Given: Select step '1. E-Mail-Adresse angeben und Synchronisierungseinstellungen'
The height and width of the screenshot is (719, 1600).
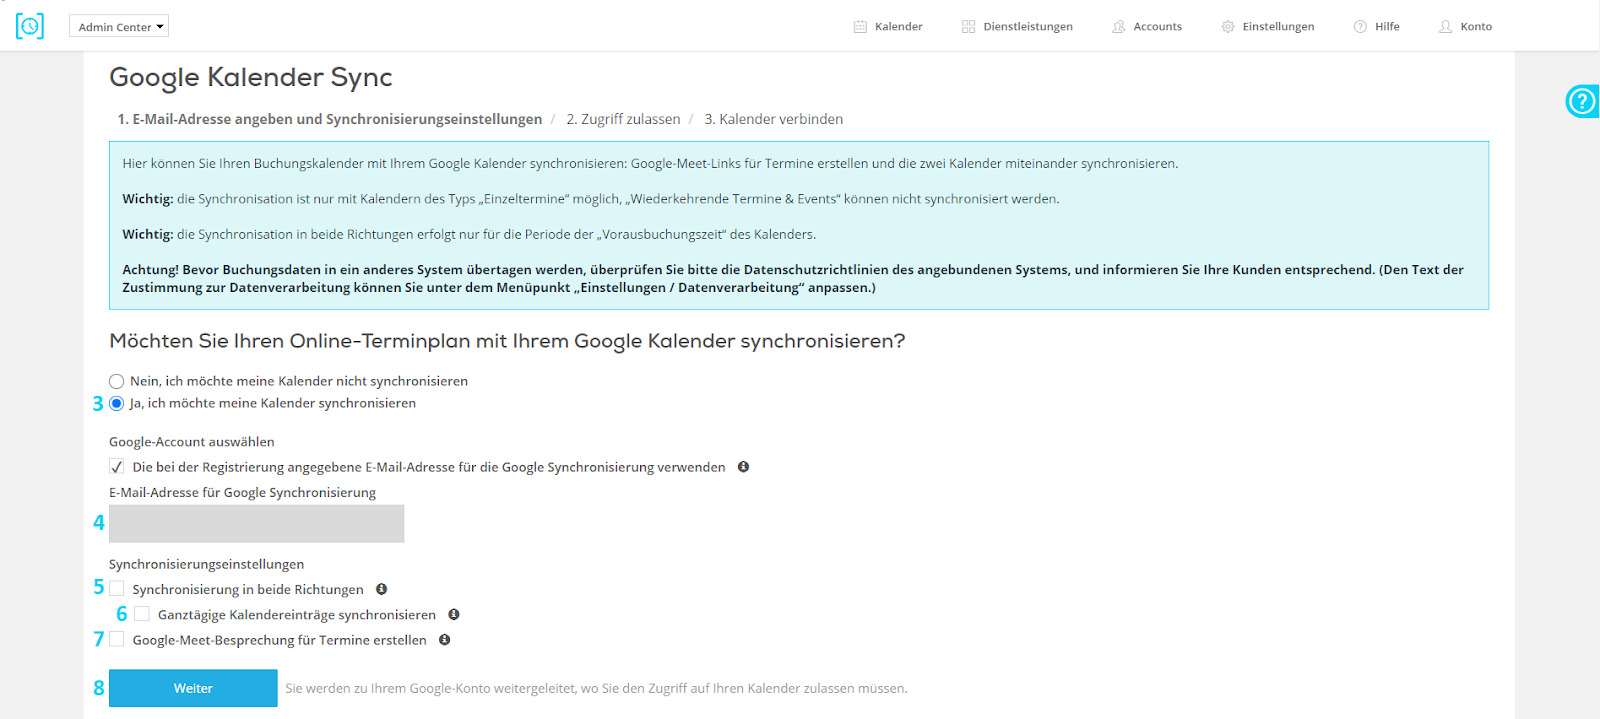Looking at the screenshot, I should [330, 119].
